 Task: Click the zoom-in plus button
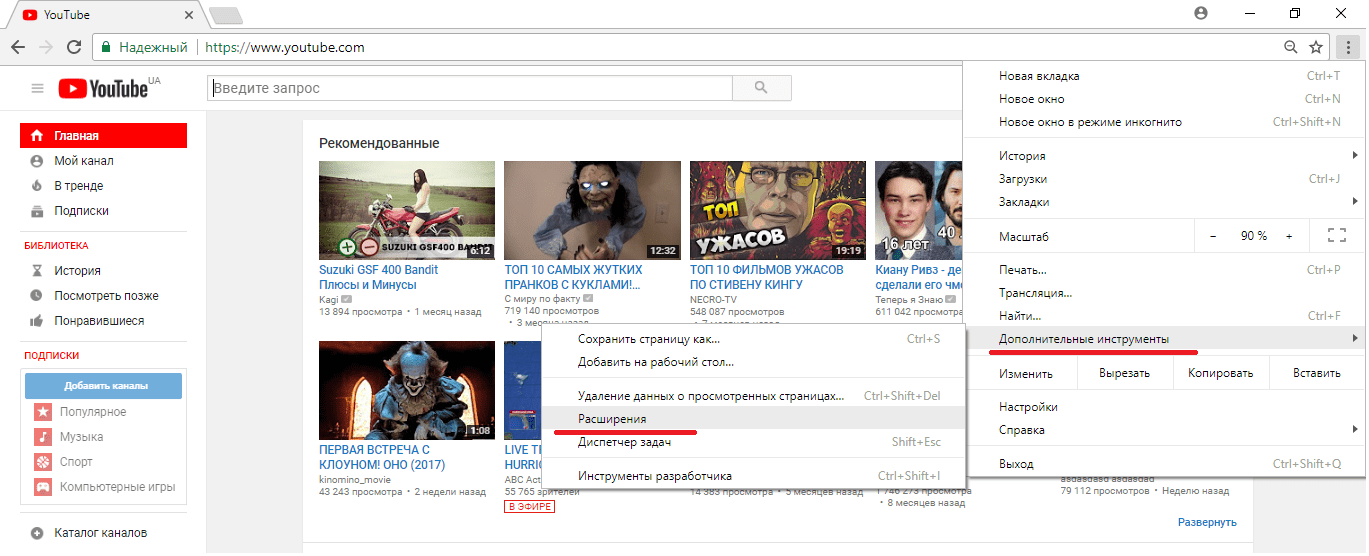point(1289,236)
